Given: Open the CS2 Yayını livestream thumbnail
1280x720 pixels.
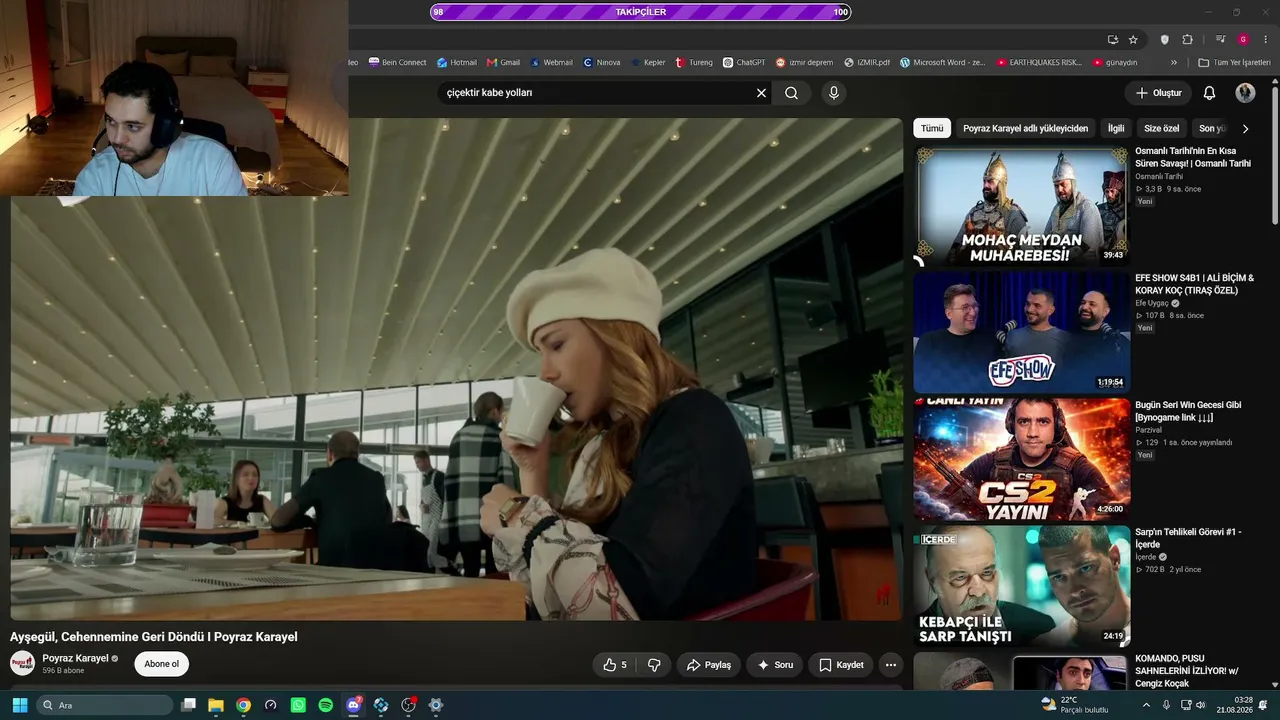Looking at the screenshot, I should click(1022, 459).
